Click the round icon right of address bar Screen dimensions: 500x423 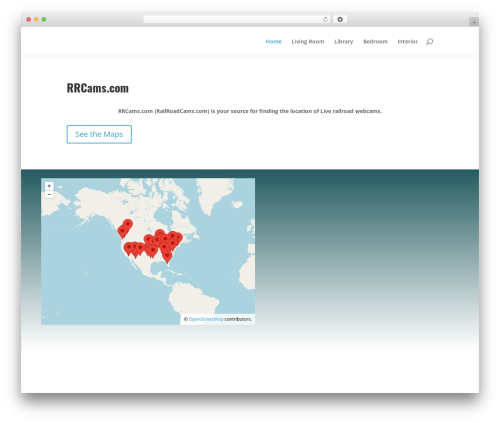(340, 19)
